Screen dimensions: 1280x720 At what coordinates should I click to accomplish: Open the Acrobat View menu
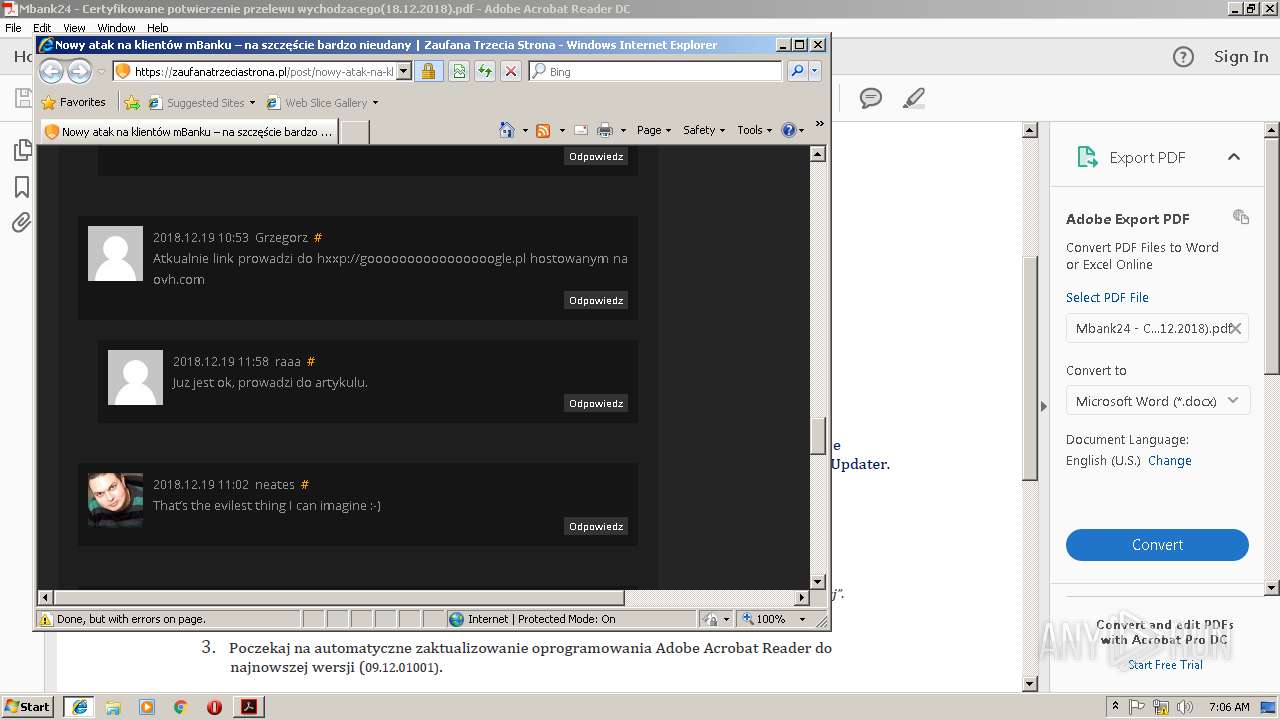pos(74,28)
